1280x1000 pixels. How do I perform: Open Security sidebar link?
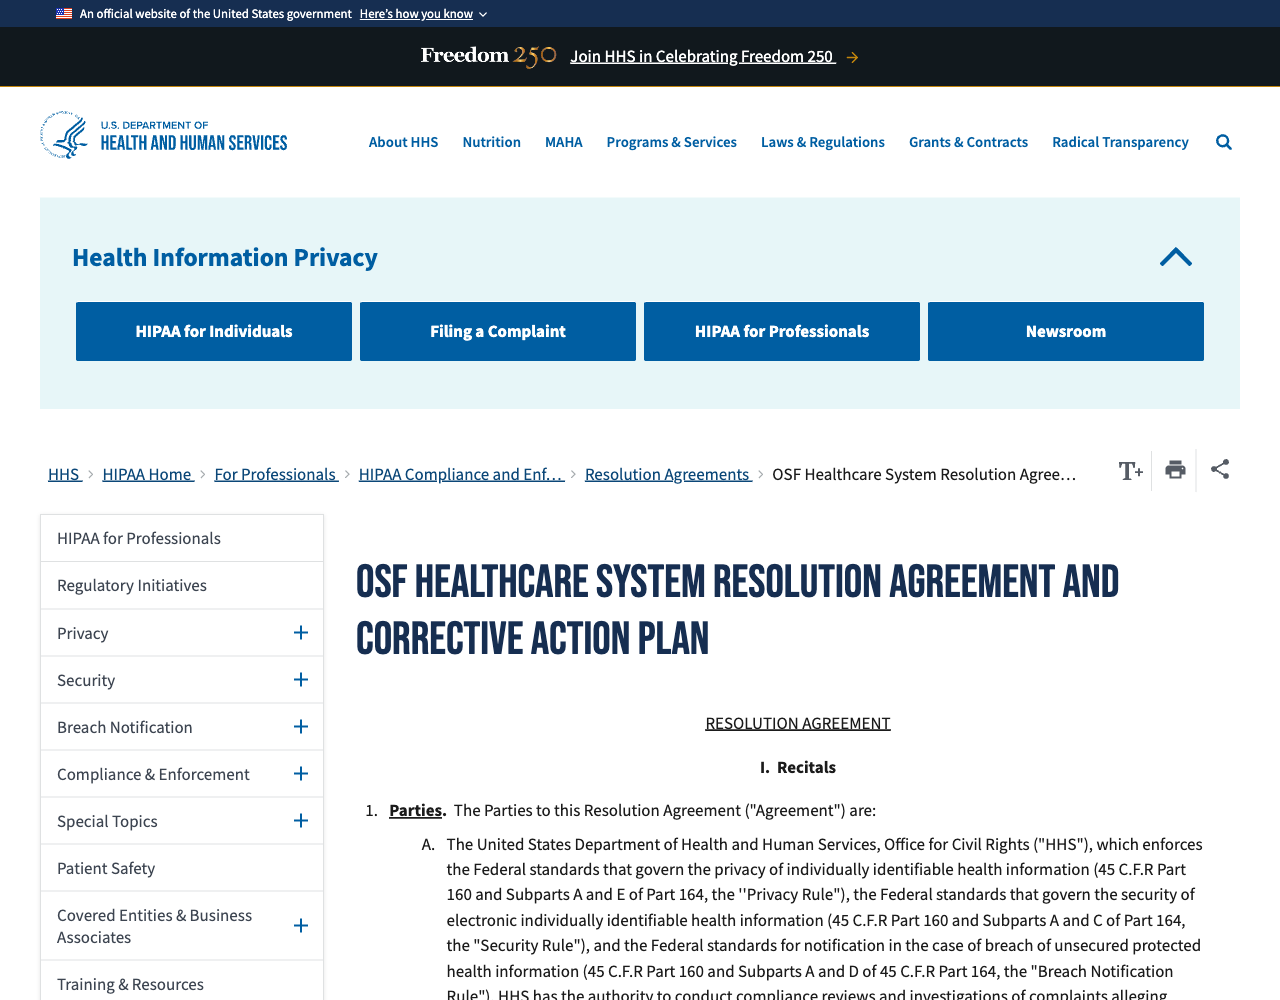86,680
